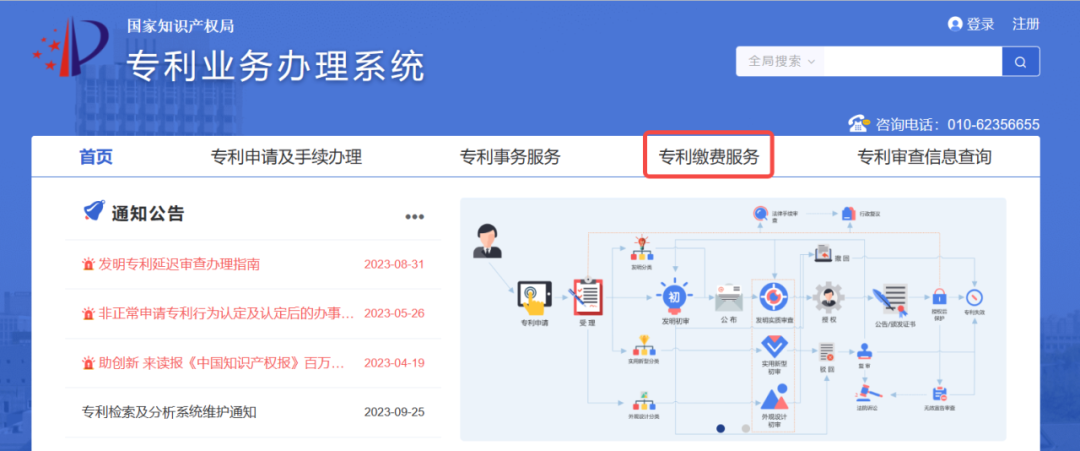Click the 注册 register link
1080x451 pixels.
point(1026,24)
